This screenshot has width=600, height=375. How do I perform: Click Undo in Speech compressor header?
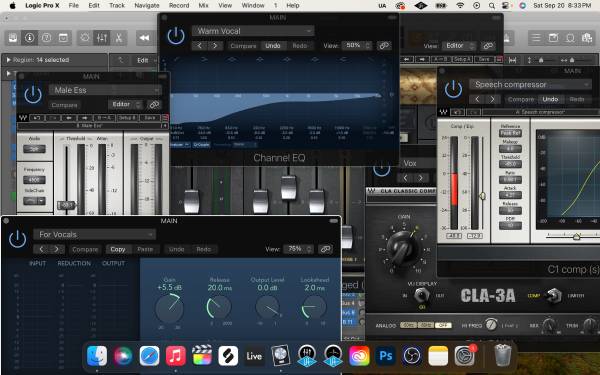pos(550,99)
